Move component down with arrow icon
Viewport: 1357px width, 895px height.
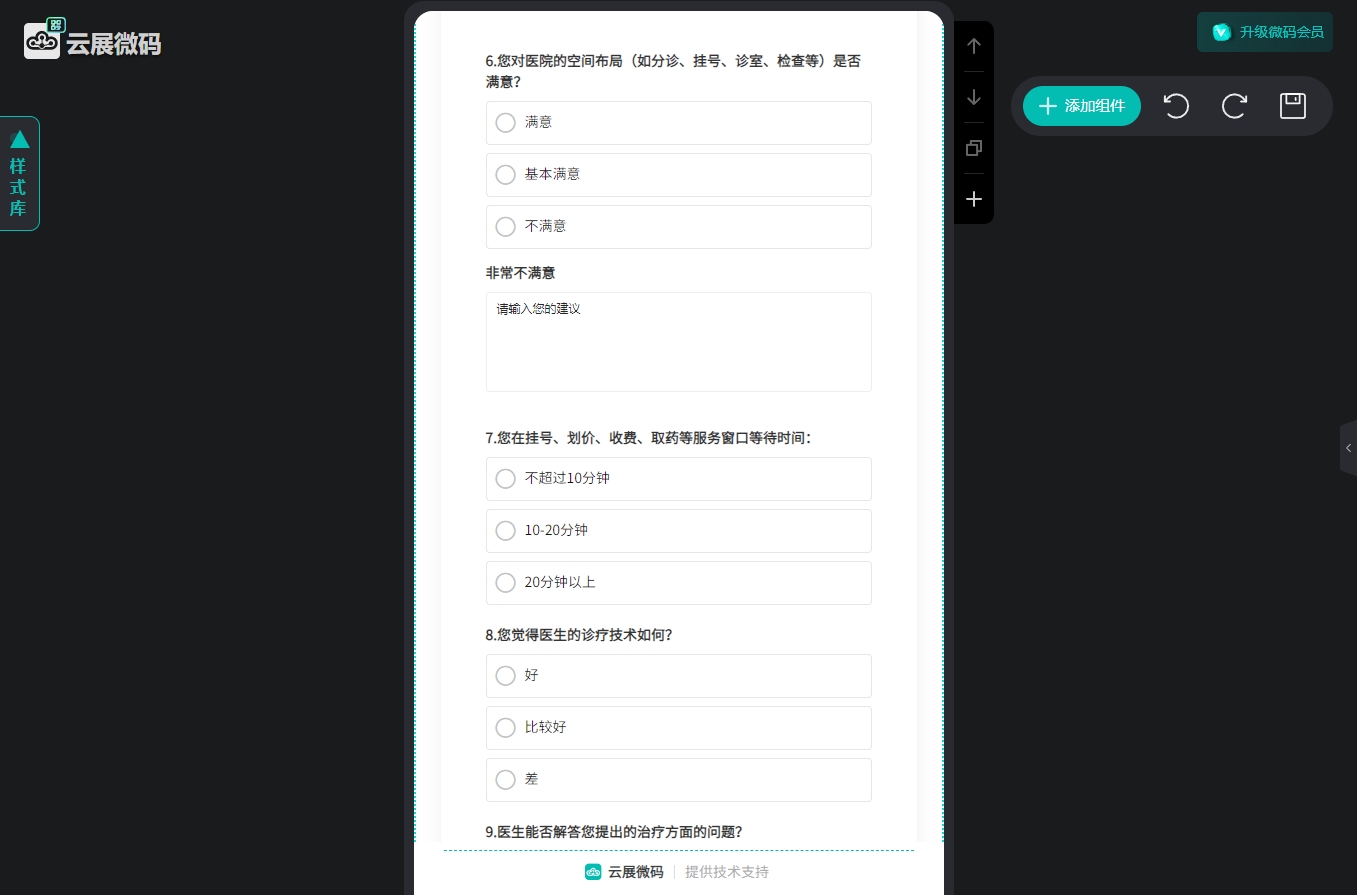(974, 97)
